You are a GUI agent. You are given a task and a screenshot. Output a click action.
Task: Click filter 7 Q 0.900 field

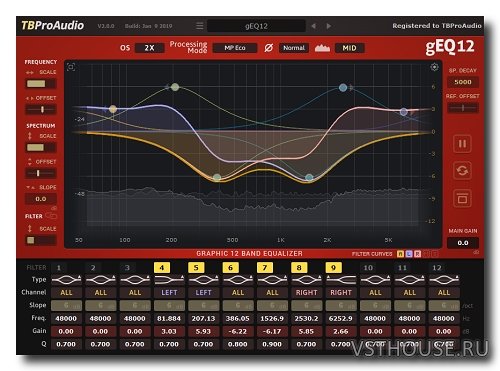(272, 344)
